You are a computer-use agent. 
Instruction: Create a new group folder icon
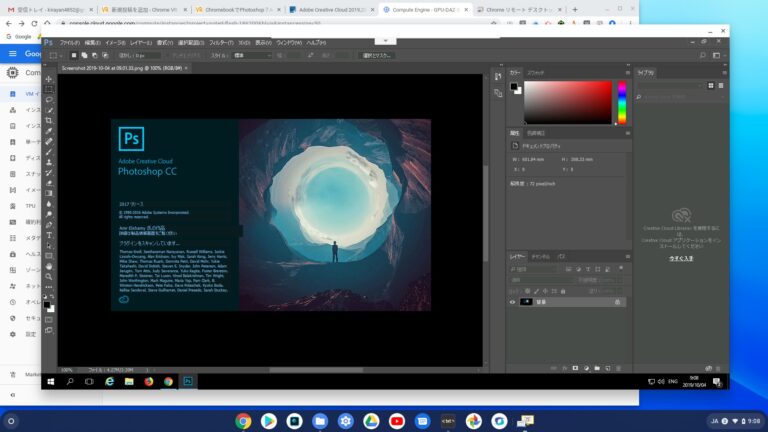pos(597,368)
